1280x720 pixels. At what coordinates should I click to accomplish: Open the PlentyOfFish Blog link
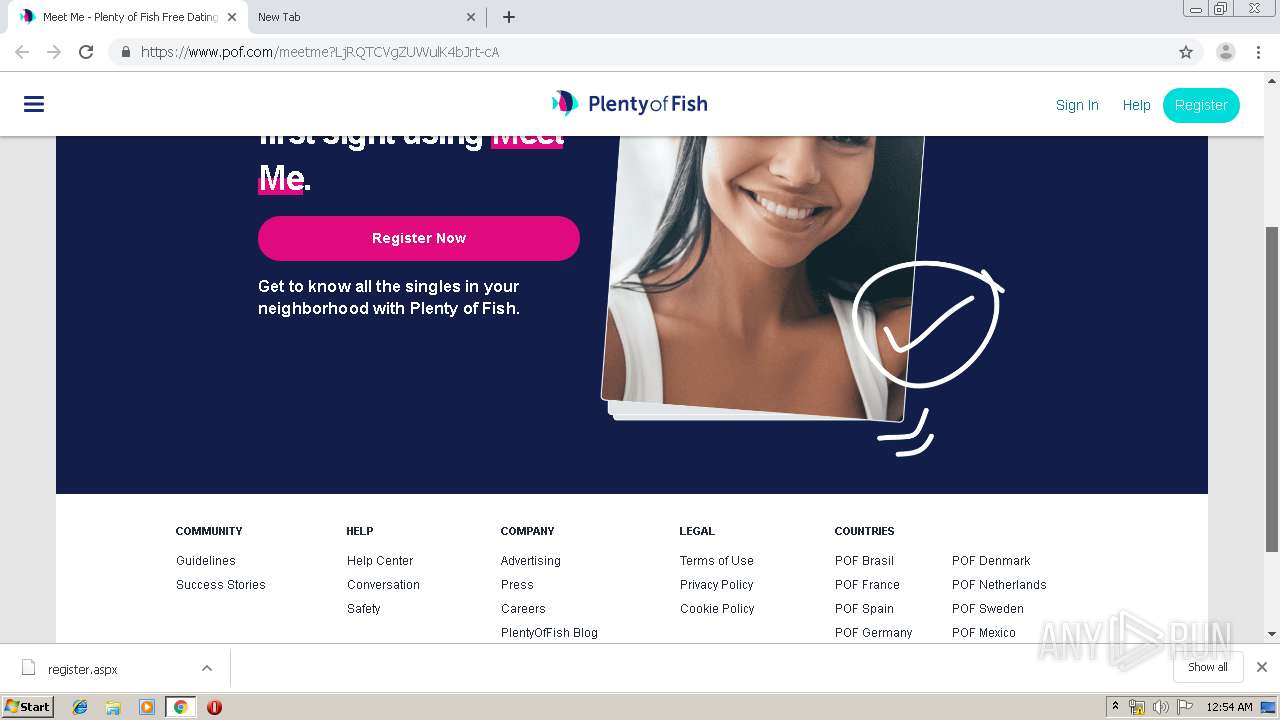tap(549, 633)
